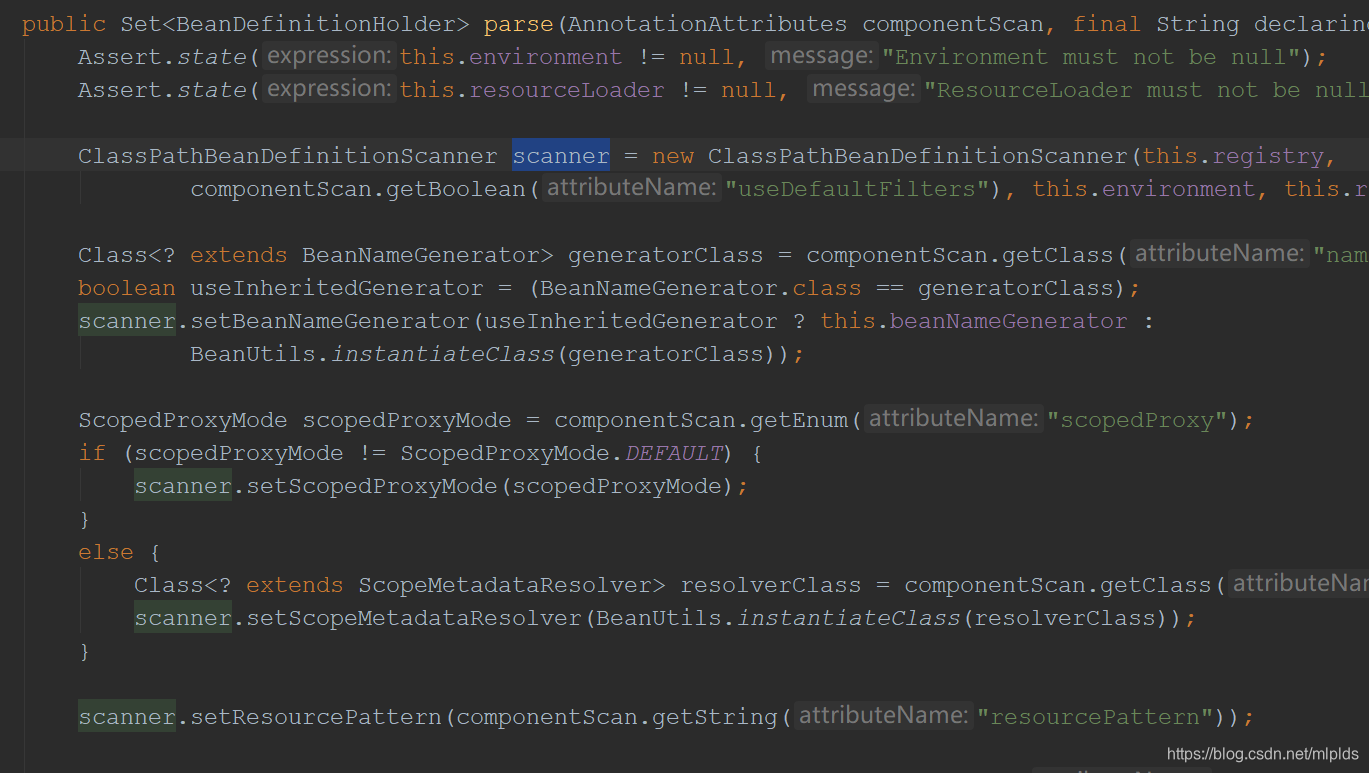The width and height of the screenshot is (1369, 773).
Task: Click the setScopeMetadataResolver method call
Action: (414, 618)
